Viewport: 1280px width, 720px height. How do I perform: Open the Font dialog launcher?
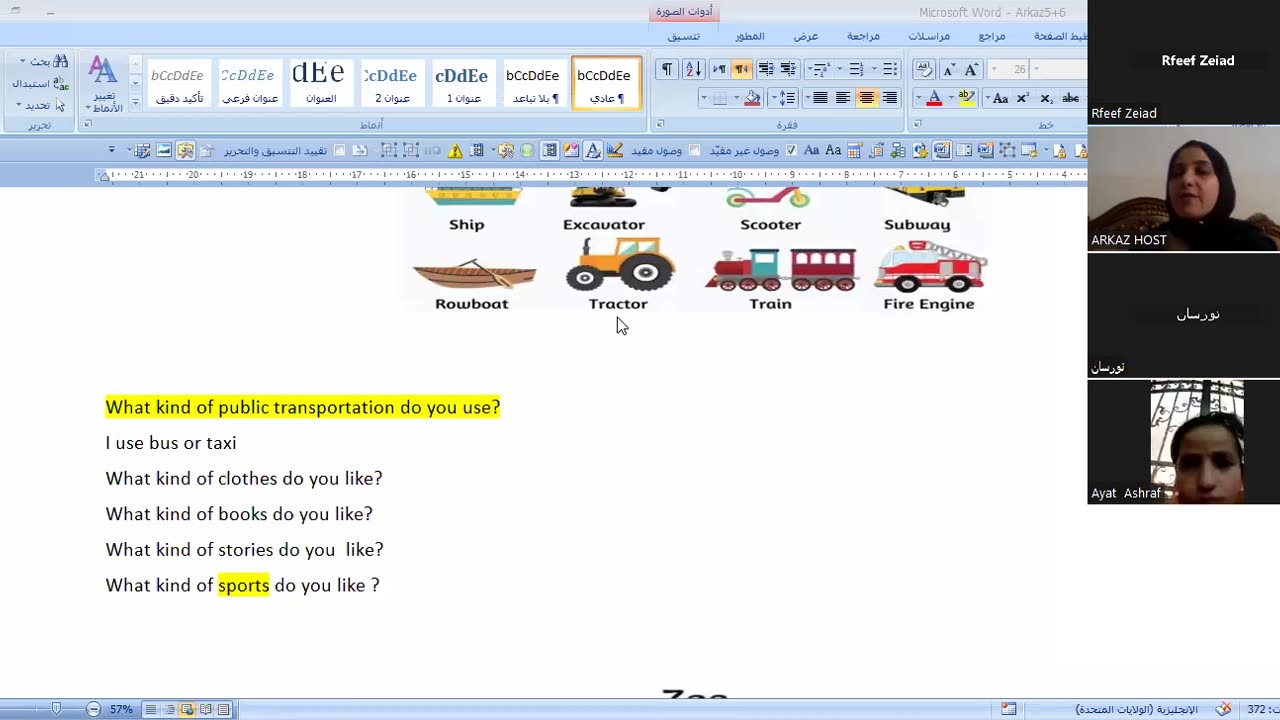[917, 125]
